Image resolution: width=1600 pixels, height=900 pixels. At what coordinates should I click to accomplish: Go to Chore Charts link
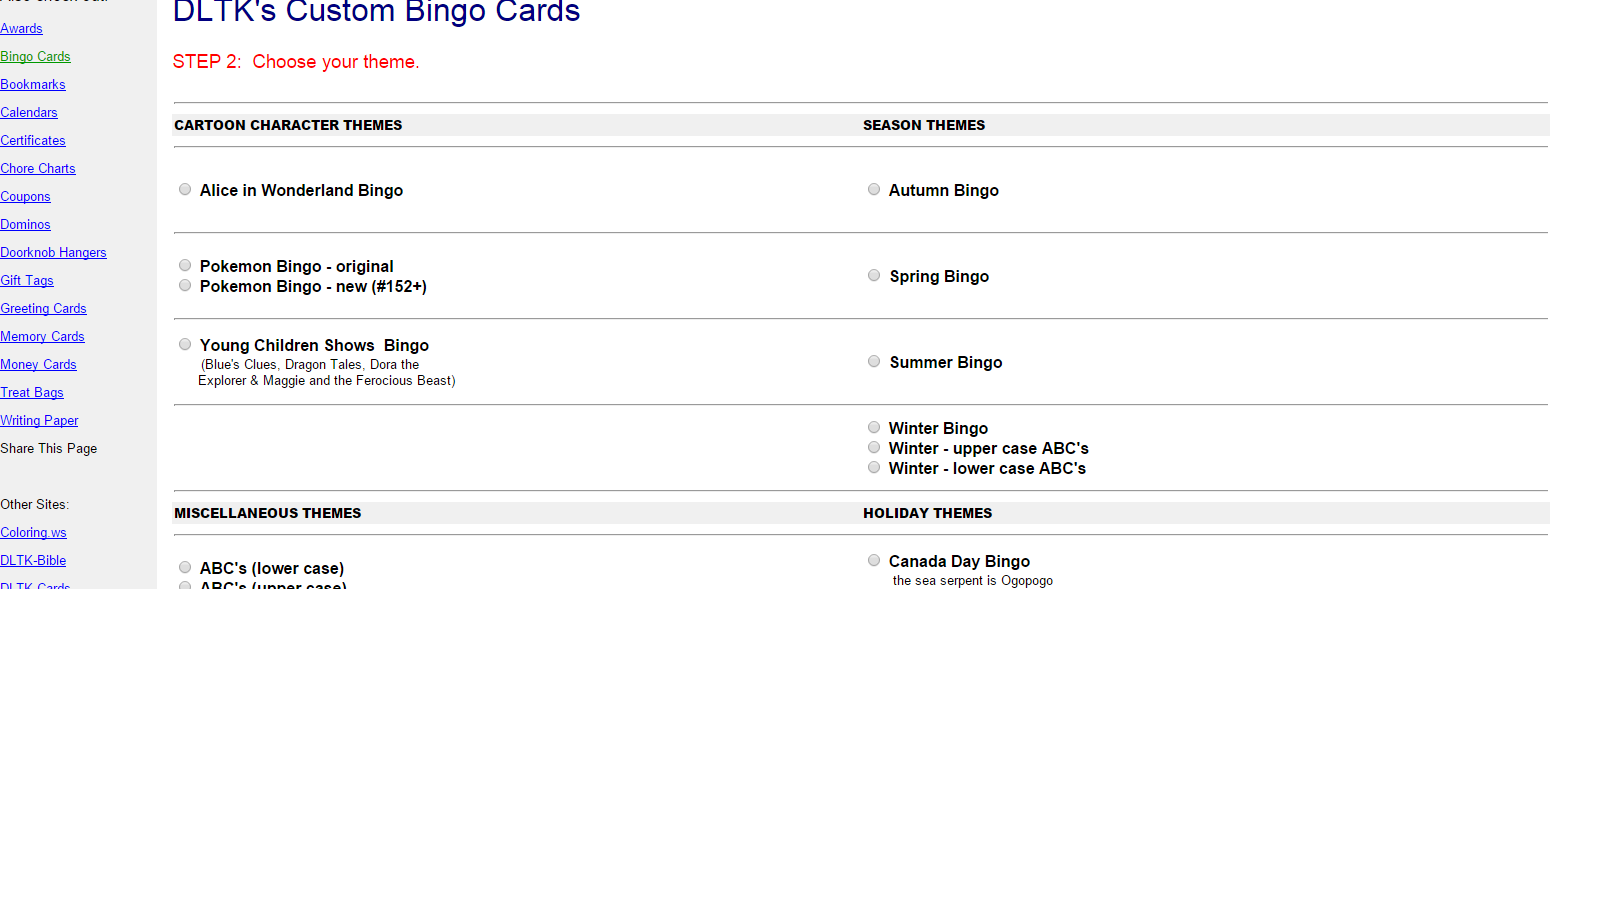tap(38, 169)
